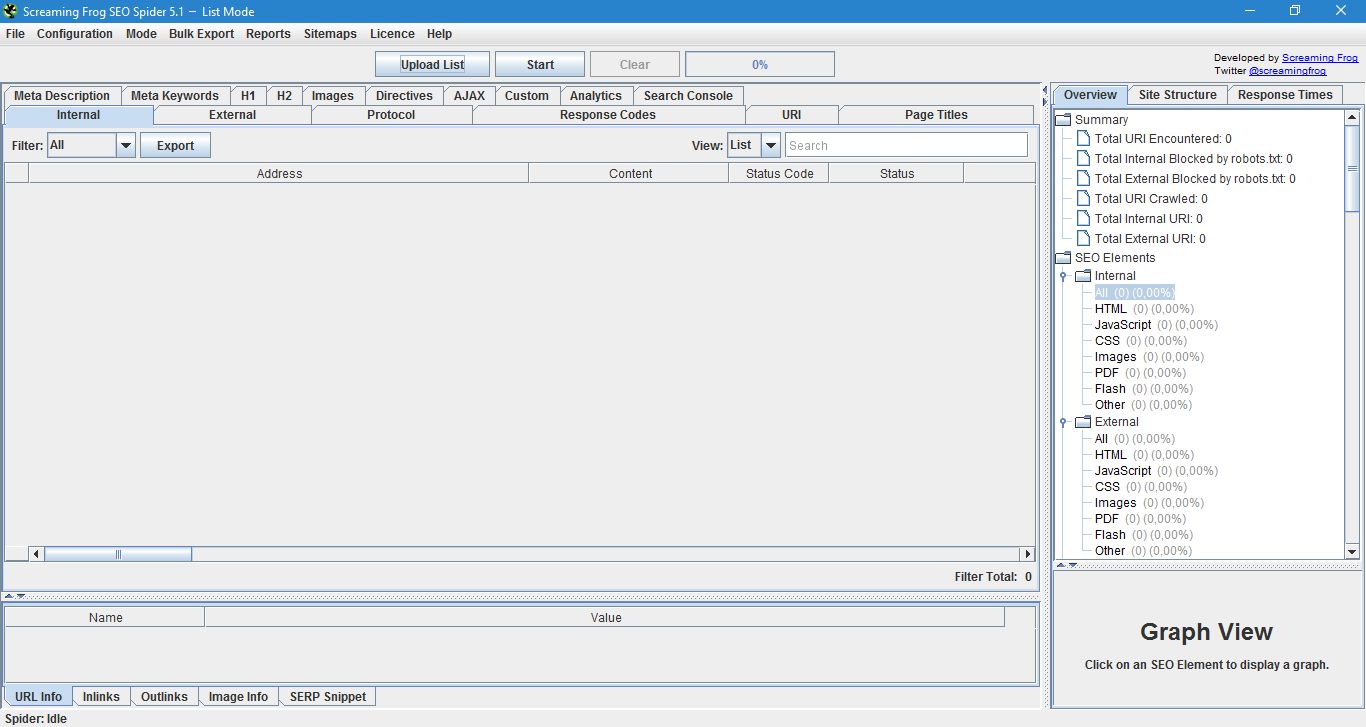Switch to the H2 tab
The width and height of the screenshot is (1366, 727).
pyautogui.click(x=285, y=96)
